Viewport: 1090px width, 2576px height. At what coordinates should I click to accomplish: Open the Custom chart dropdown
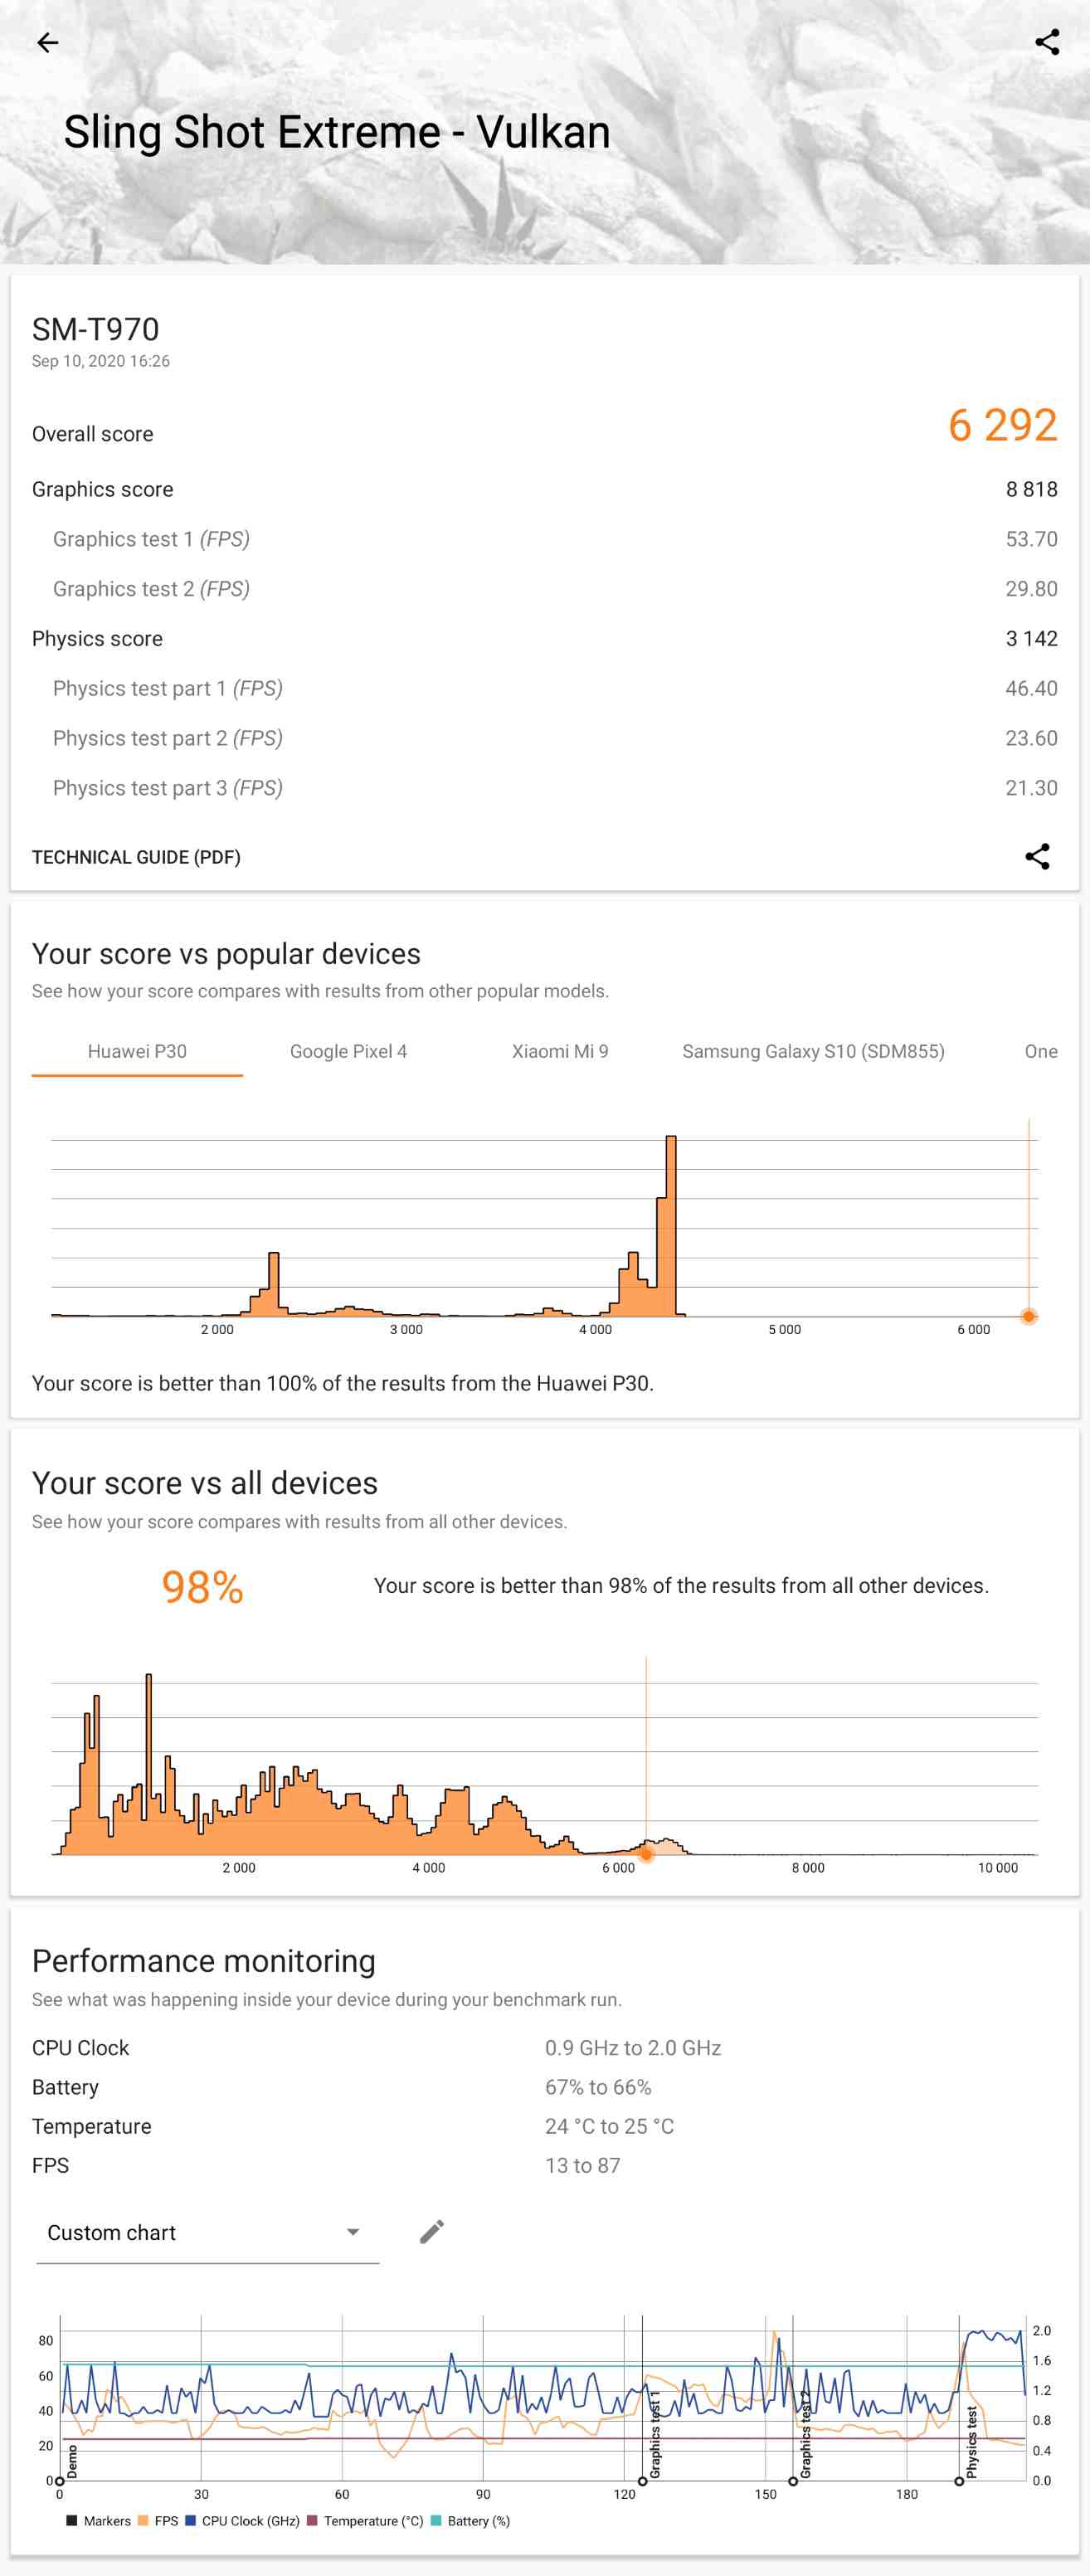tap(207, 2232)
